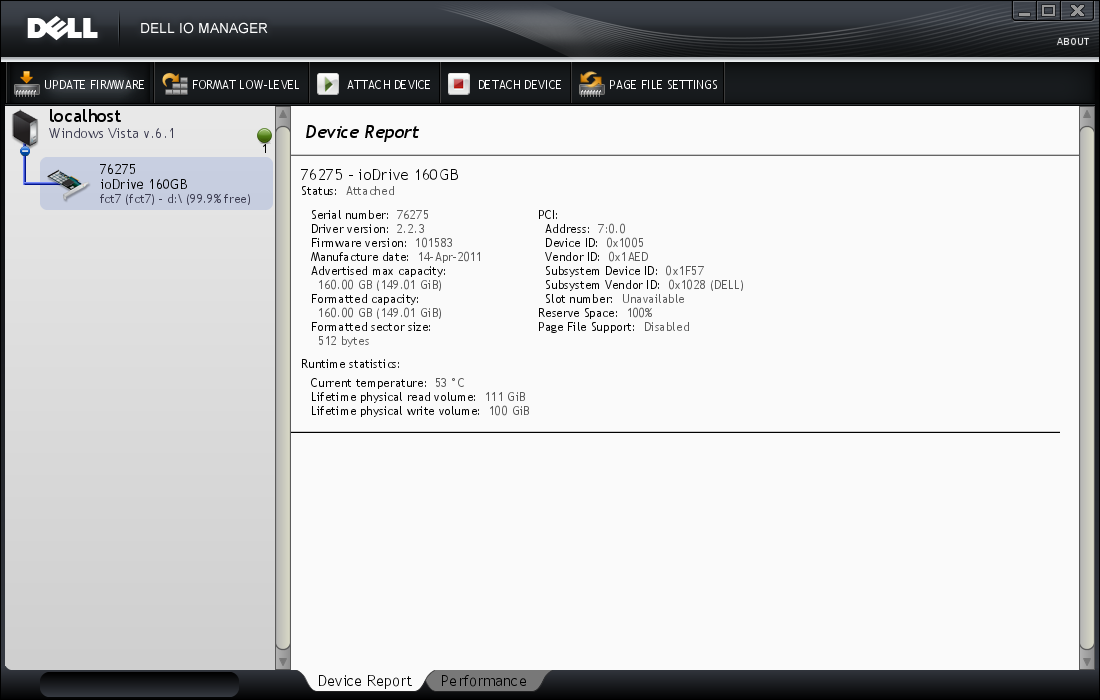Viewport: 1100px width, 700px height.
Task: Switch to the Performance tab
Action: [483, 681]
